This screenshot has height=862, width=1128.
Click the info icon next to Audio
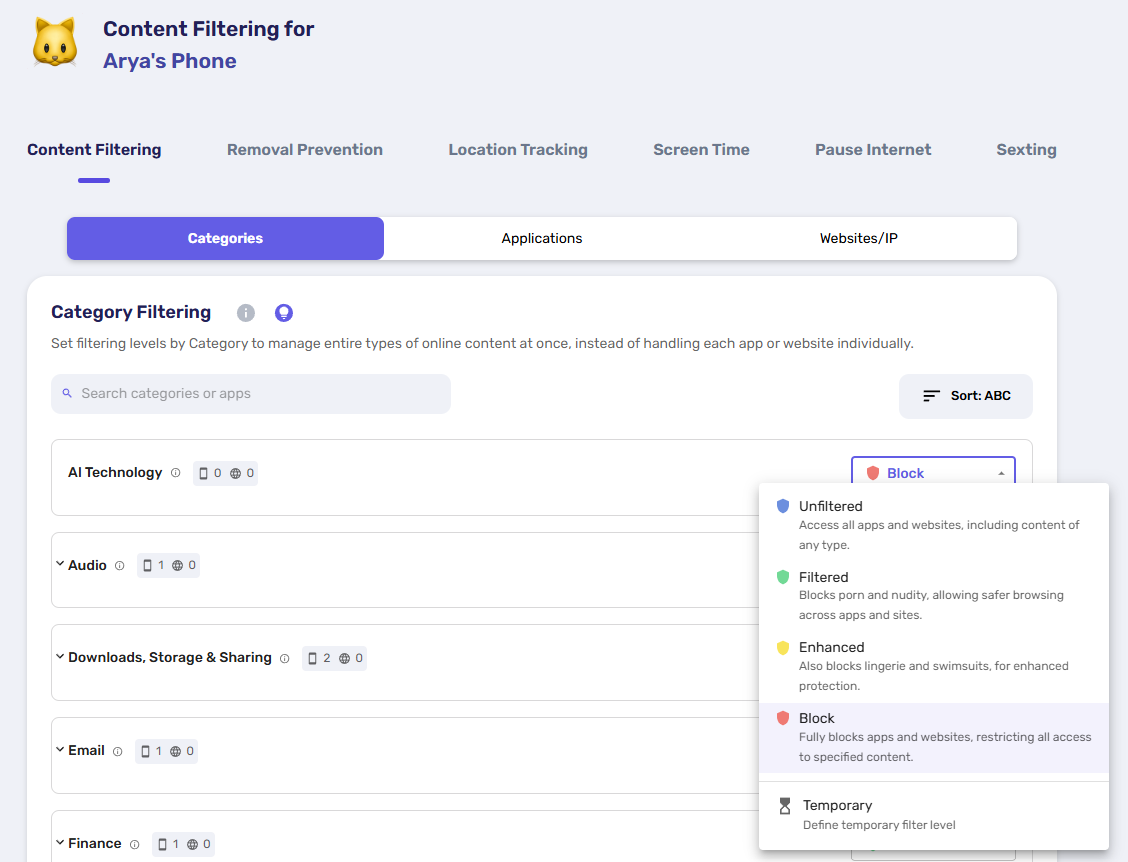click(119, 566)
